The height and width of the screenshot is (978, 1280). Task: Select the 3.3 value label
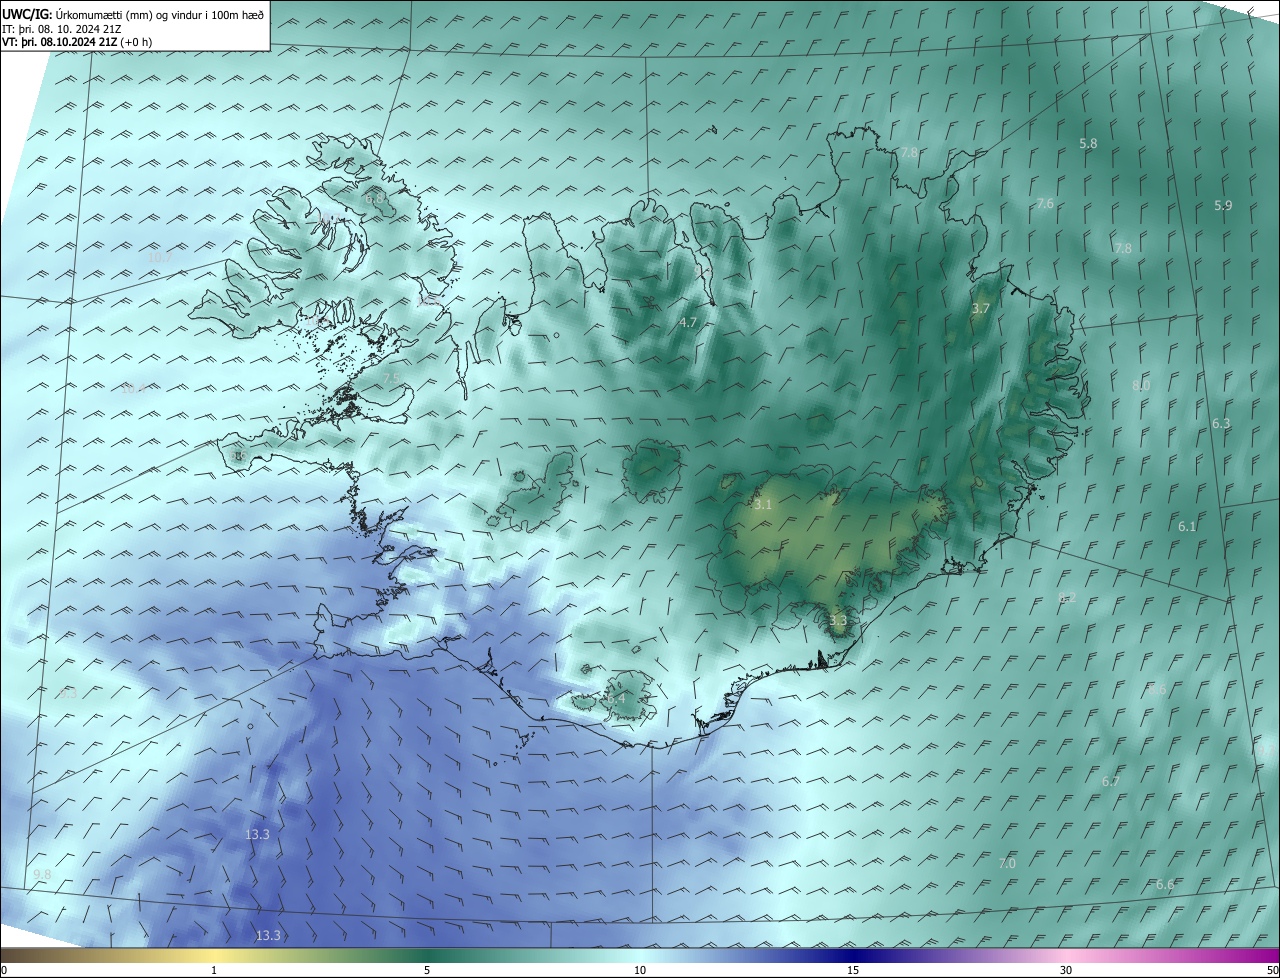pos(838,620)
